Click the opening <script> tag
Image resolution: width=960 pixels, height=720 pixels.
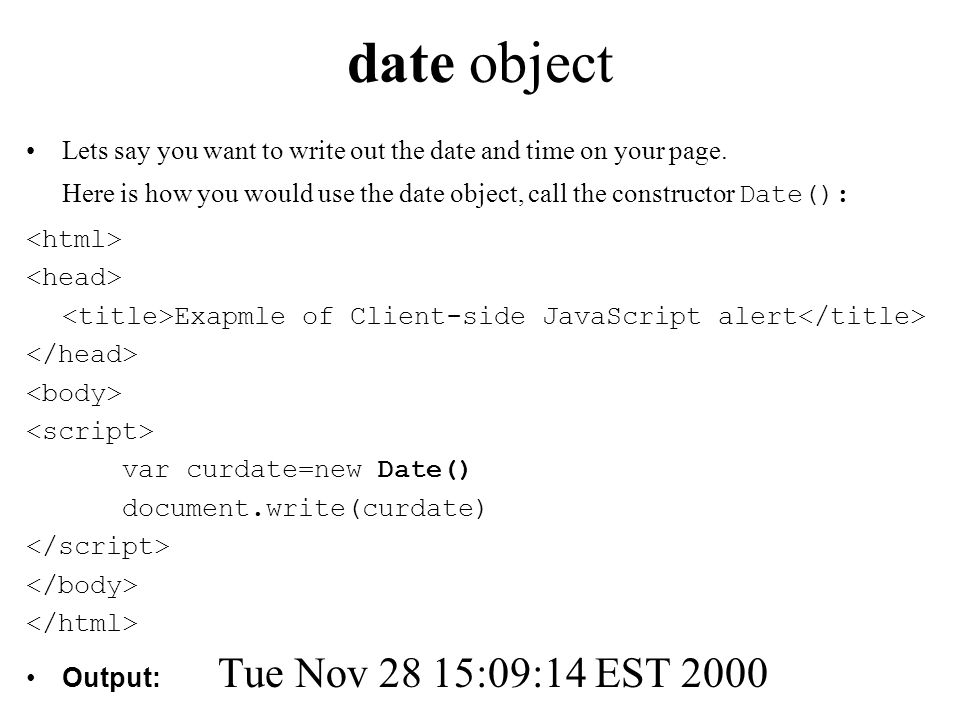90,432
